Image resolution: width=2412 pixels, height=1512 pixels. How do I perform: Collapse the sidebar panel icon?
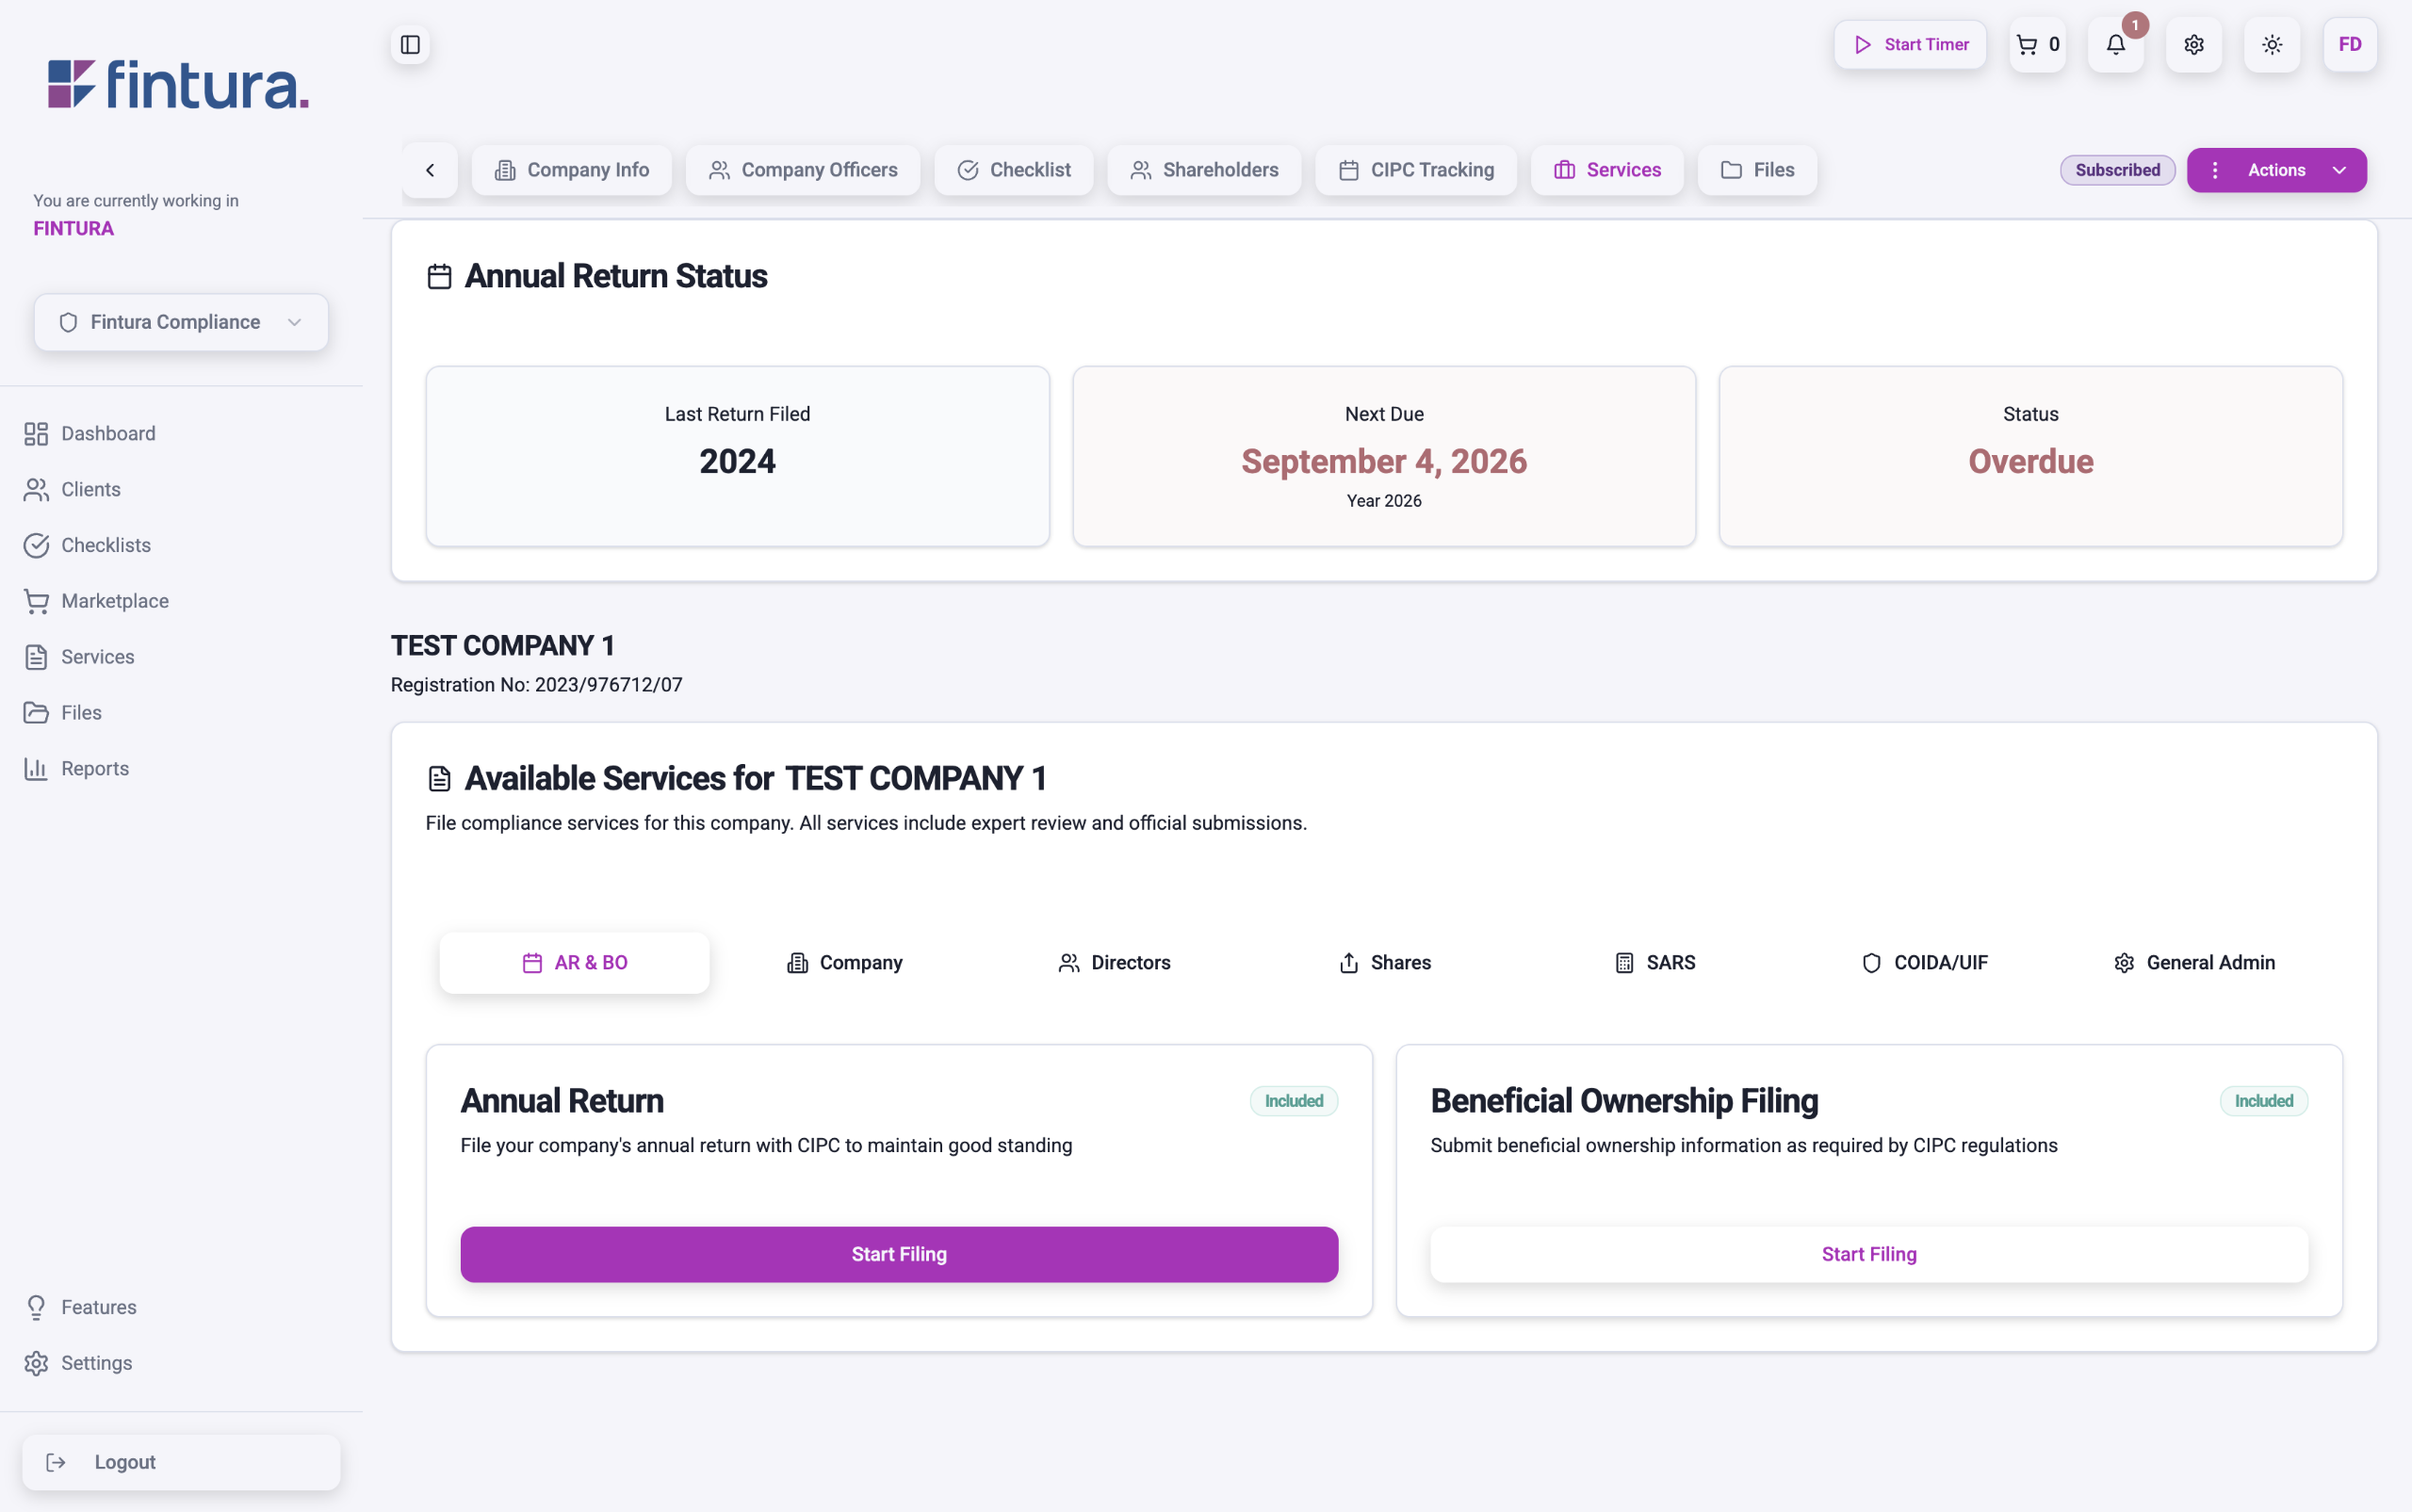tap(410, 44)
